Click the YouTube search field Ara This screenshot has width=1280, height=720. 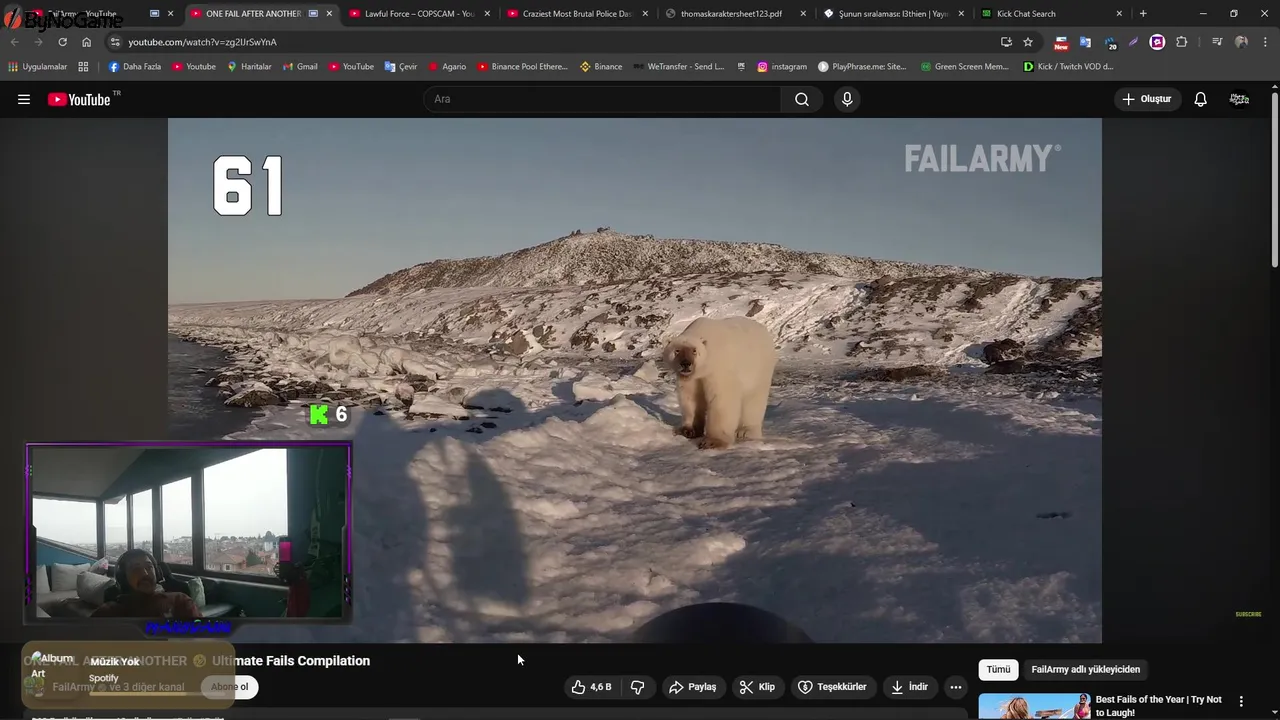(603, 99)
